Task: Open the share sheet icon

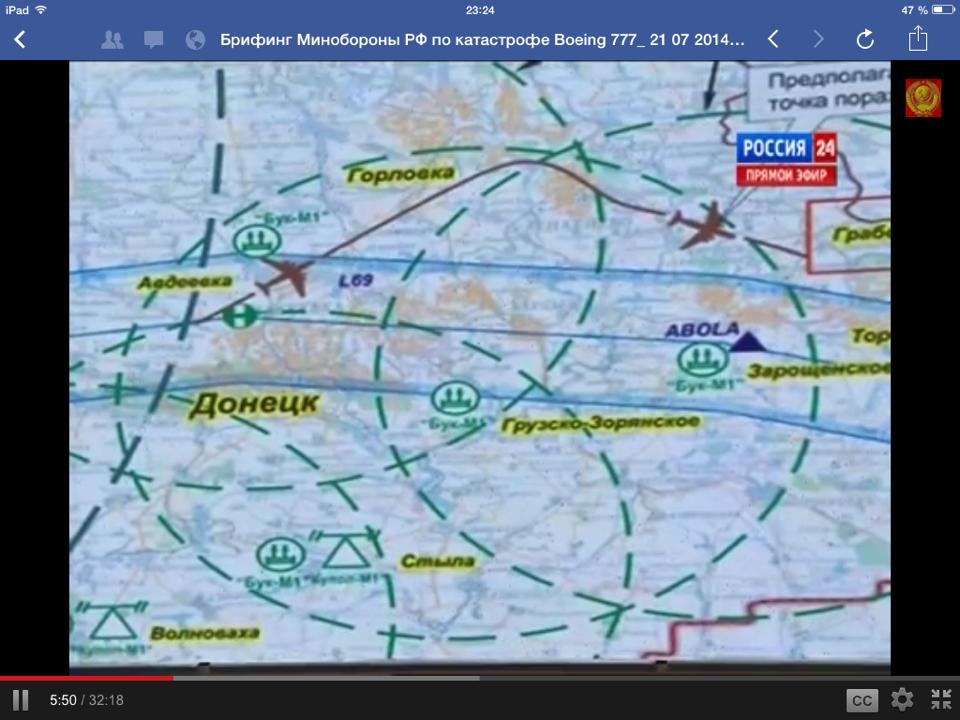Action: pos(918,39)
